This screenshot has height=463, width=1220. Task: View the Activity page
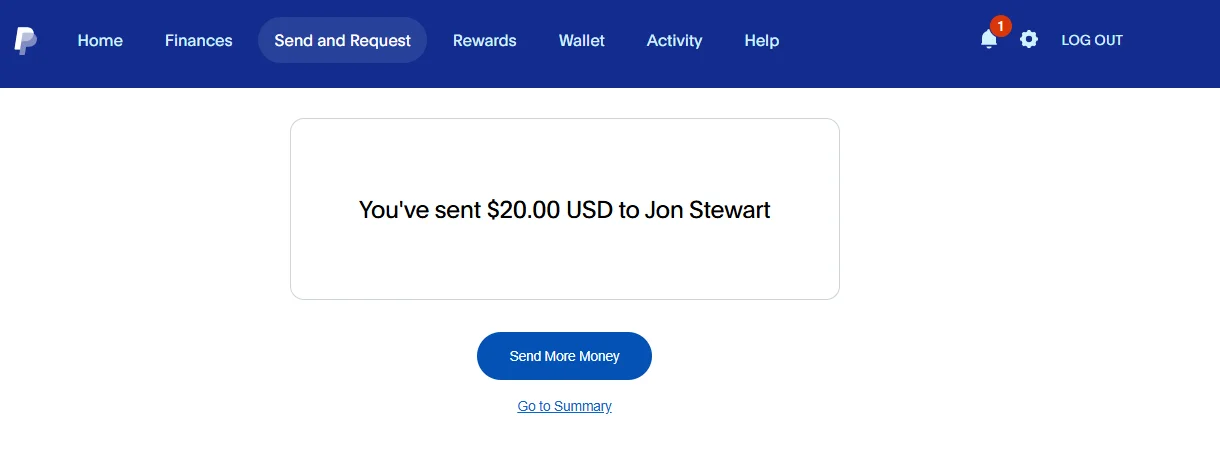tap(674, 41)
